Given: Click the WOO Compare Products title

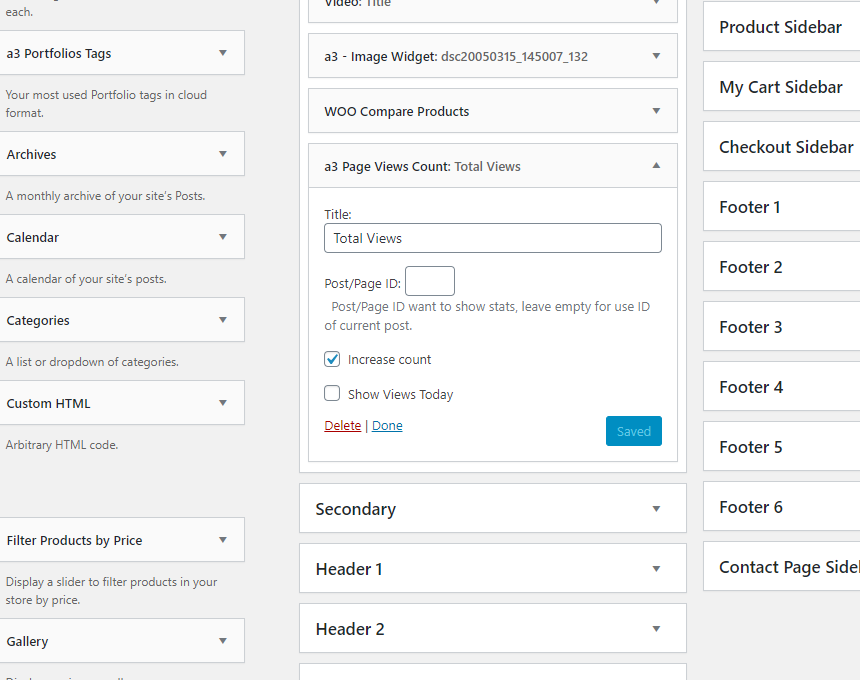Looking at the screenshot, I should coord(397,111).
